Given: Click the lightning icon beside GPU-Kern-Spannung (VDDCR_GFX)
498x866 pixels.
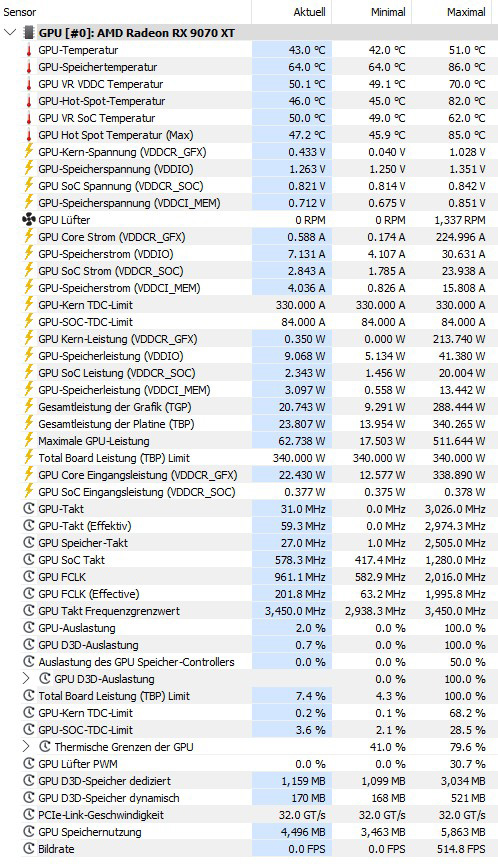Looking at the screenshot, I should click(x=28, y=152).
